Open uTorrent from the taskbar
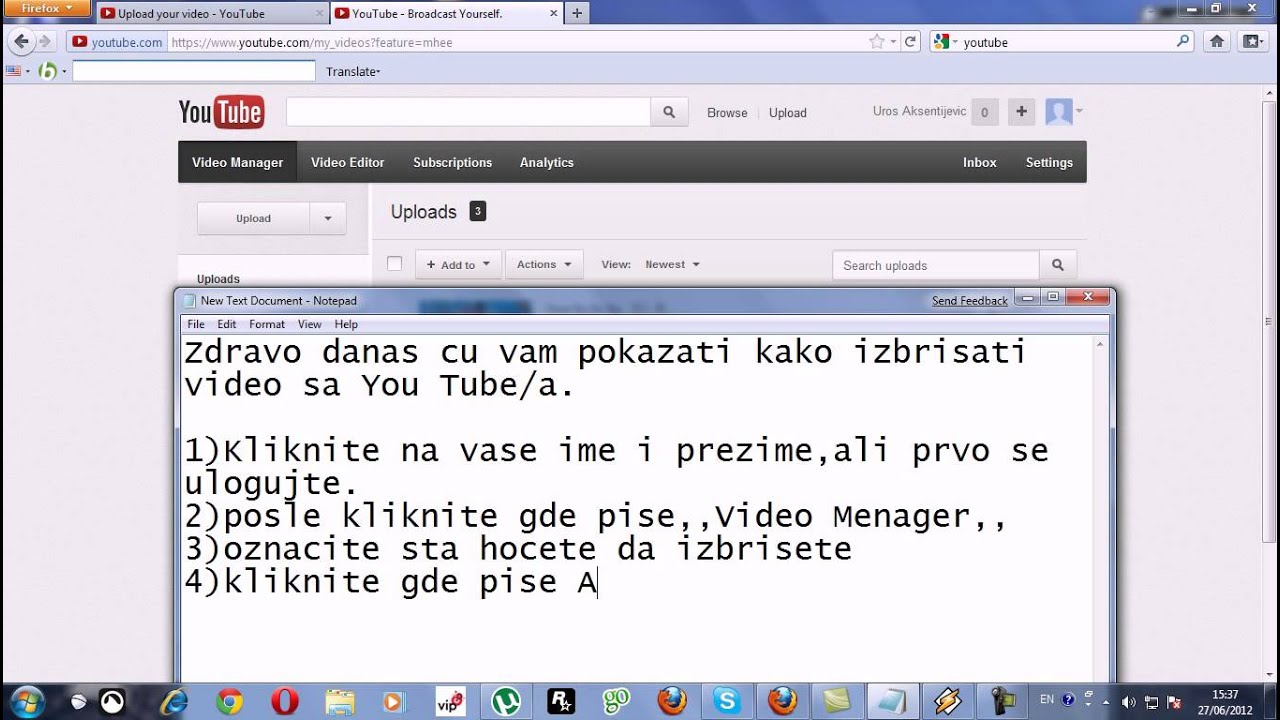This screenshot has width=1280, height=720. pyautogui.click(x=505, y=701)
